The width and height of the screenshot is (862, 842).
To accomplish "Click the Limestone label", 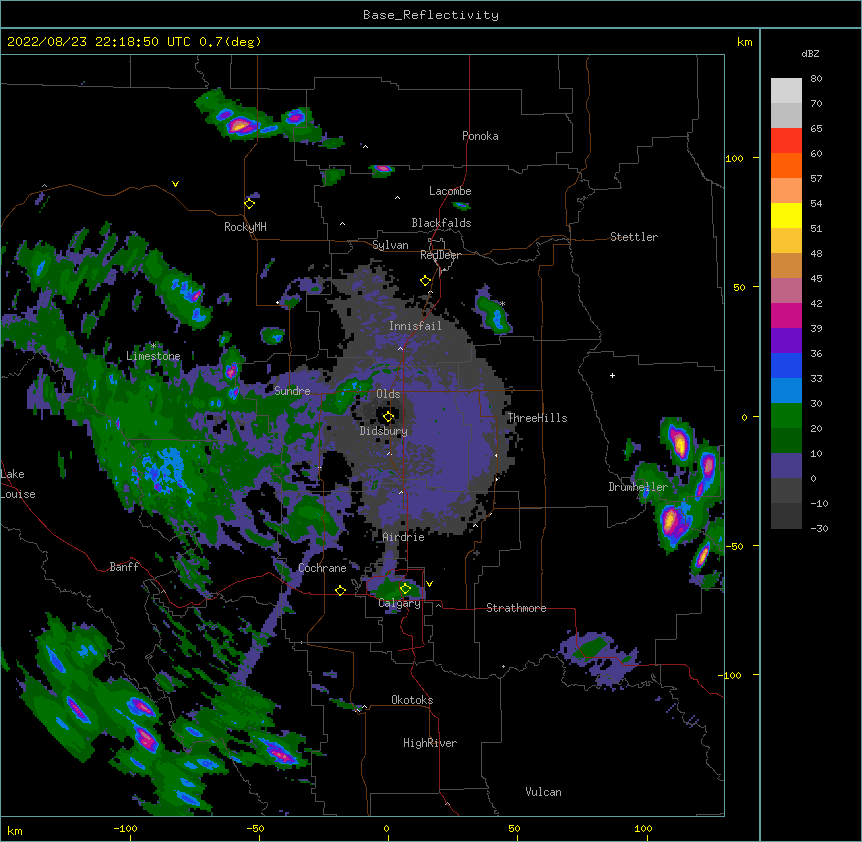I will (x=153, y=356).
